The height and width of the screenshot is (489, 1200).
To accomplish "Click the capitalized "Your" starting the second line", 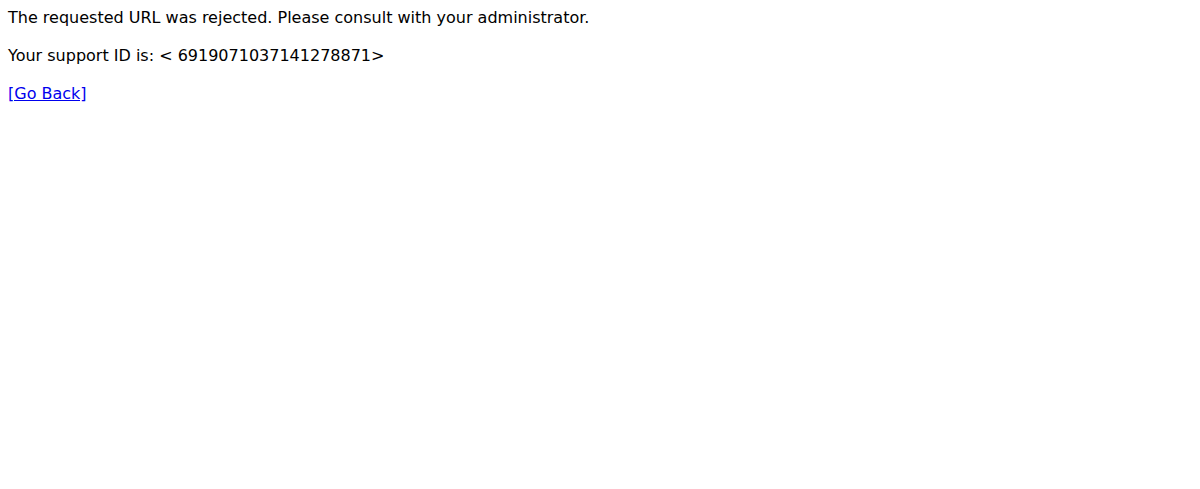I will click(x=25, y=56).
